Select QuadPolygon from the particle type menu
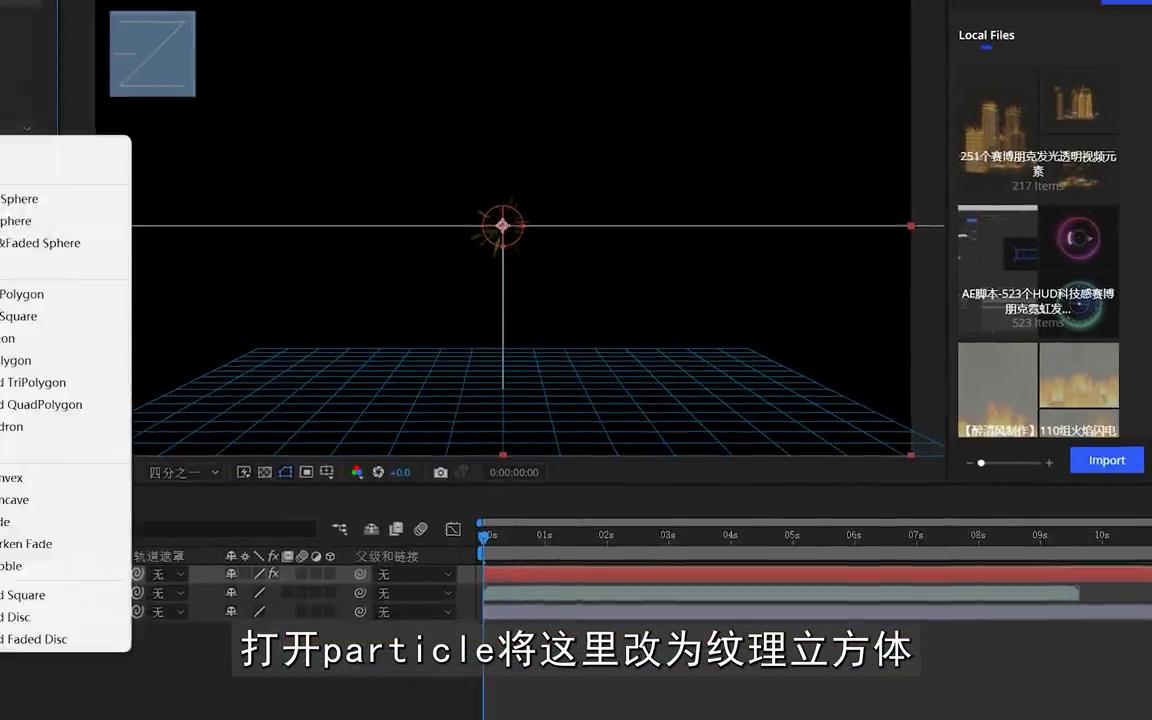The width and height of the screenshot is (1152, 720). (x=42, y=404)
